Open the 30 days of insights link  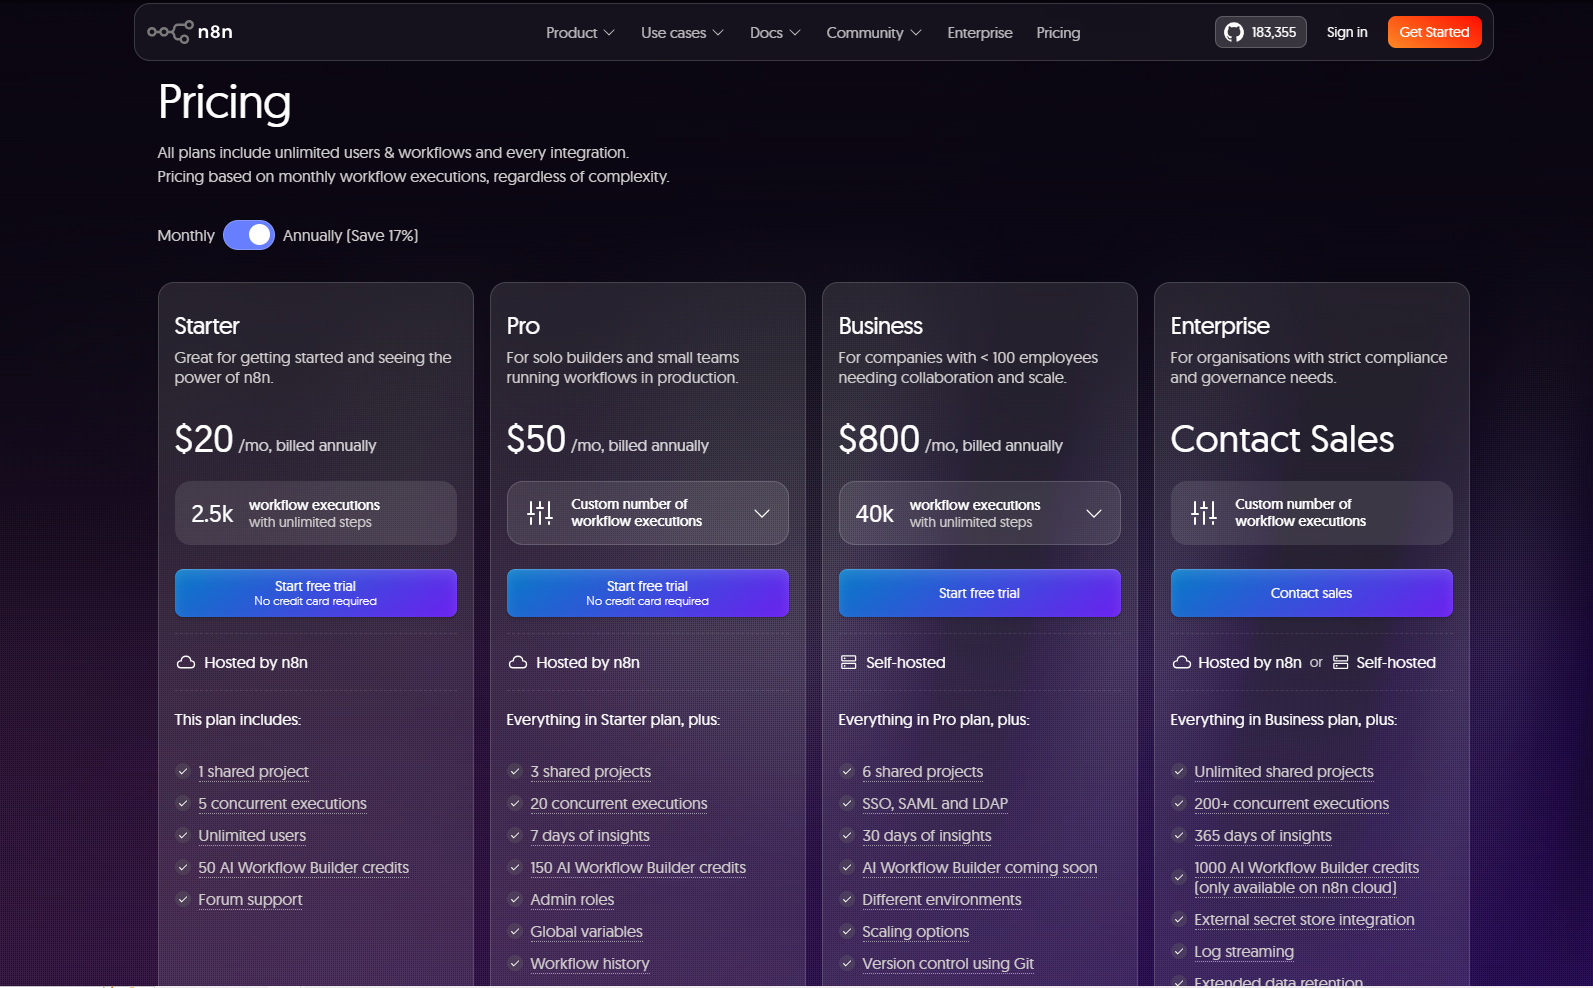click(927, 835)
